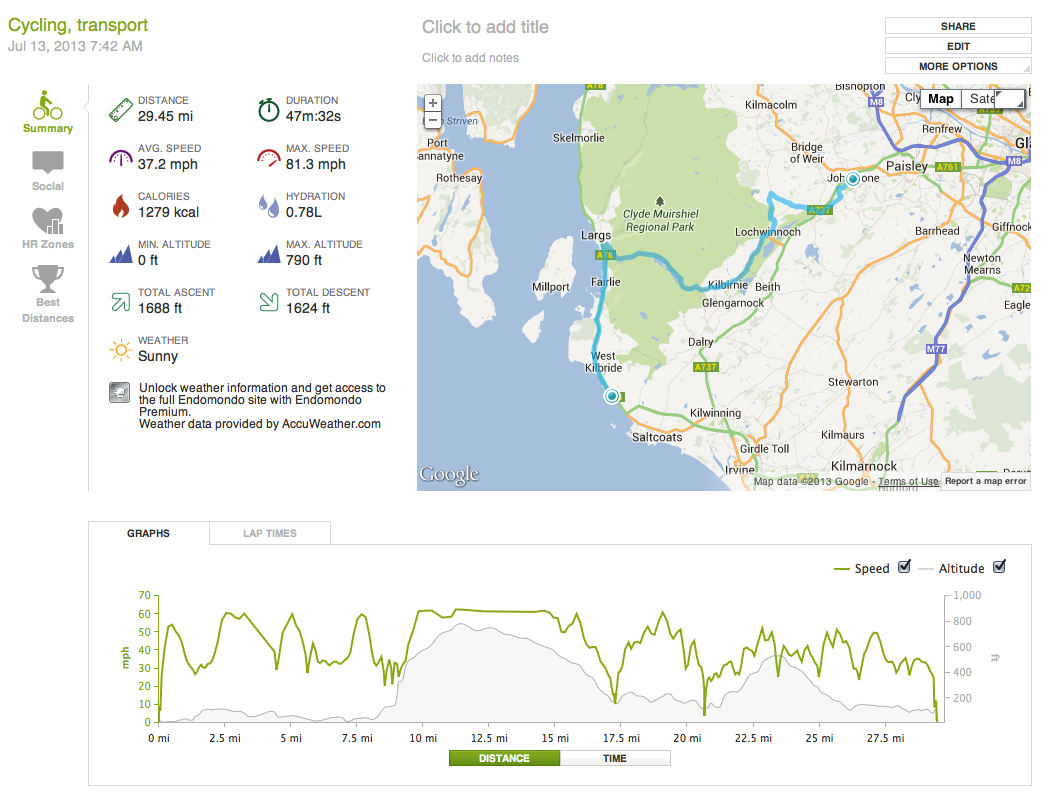Click the Endomondo Premium weather unlock icon
The image size is (1042, 798).
pos(118,392)
